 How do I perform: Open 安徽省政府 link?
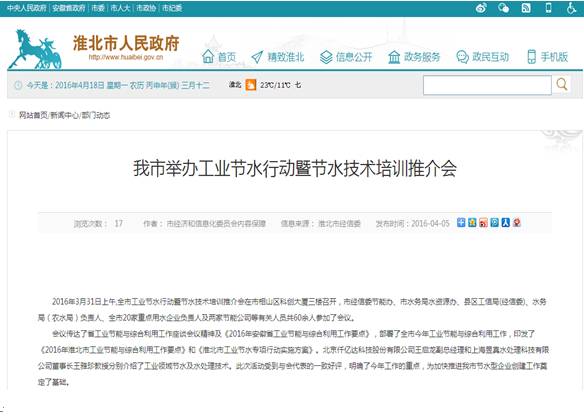tap(69, 8)
